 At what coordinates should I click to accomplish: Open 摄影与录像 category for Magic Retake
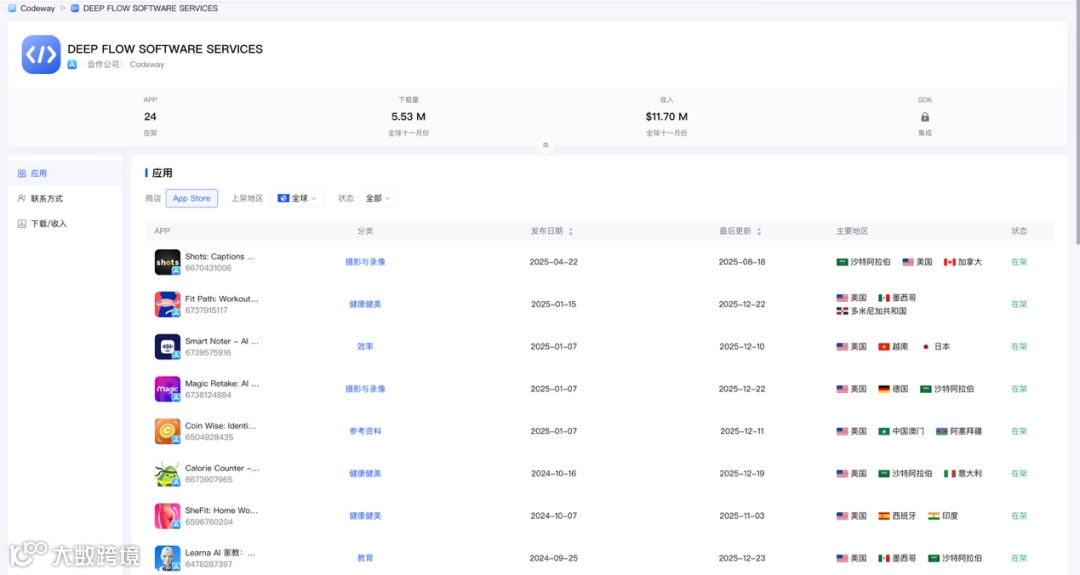point(365,389)
